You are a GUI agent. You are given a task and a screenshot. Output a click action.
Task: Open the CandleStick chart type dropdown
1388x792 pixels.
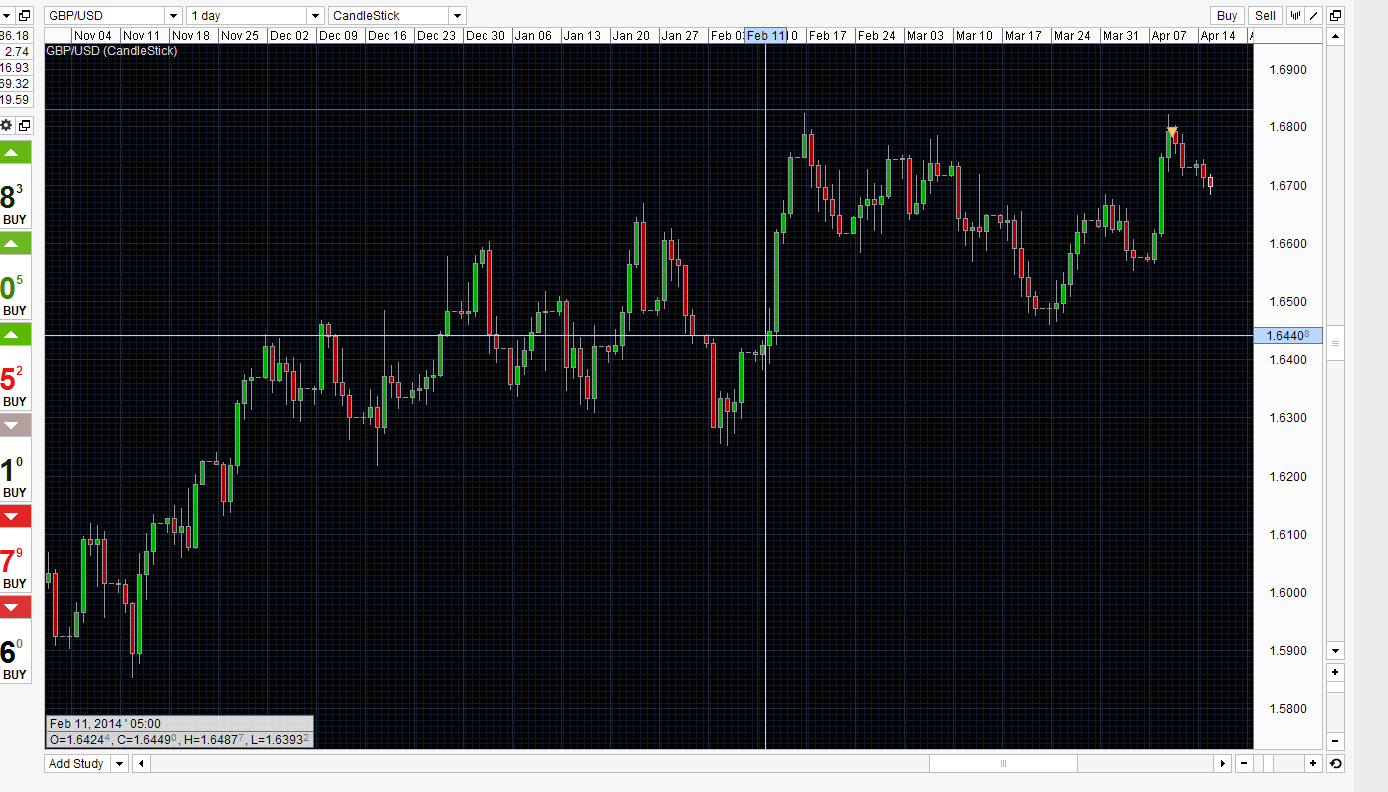pyautogui.click(x=457, y=16)
